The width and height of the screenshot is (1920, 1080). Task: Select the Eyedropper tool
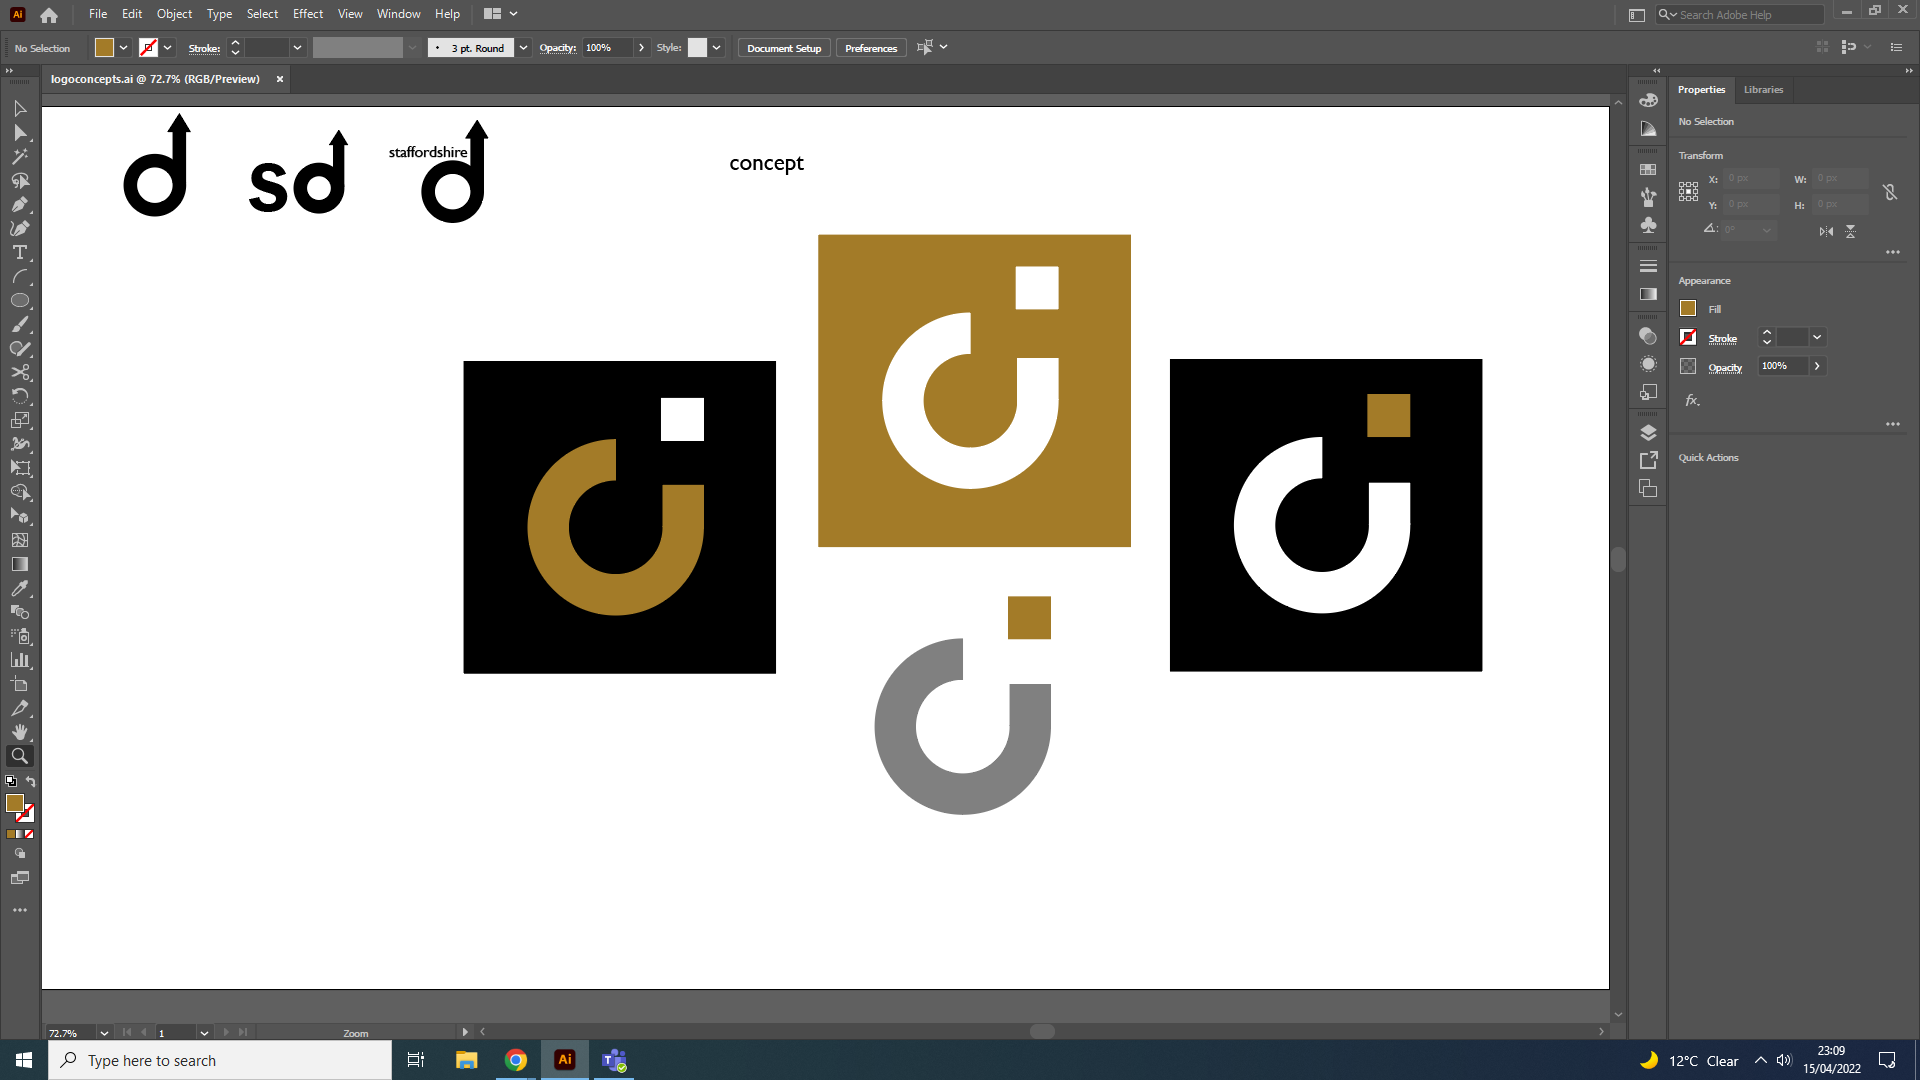pos(19,588)
